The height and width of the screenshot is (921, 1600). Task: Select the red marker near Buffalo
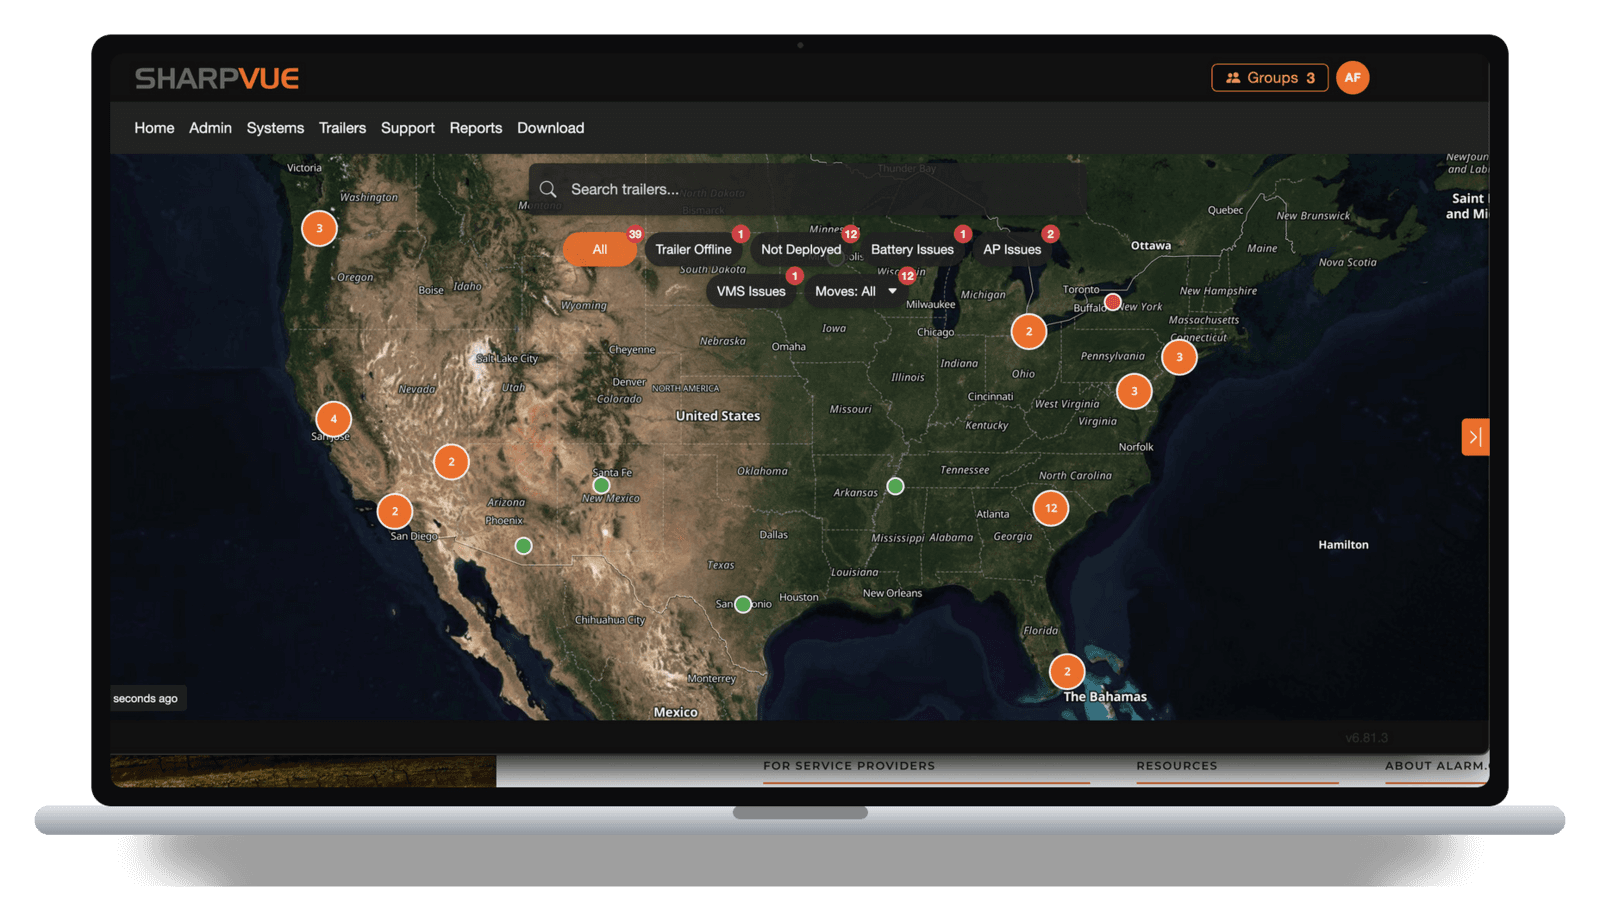point(1113,302)
